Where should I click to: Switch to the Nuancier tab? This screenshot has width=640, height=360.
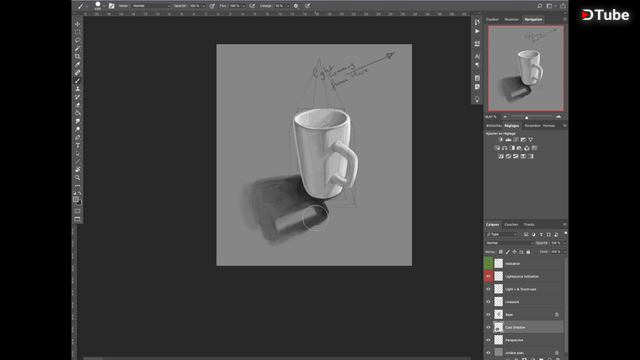pos(511,19)
